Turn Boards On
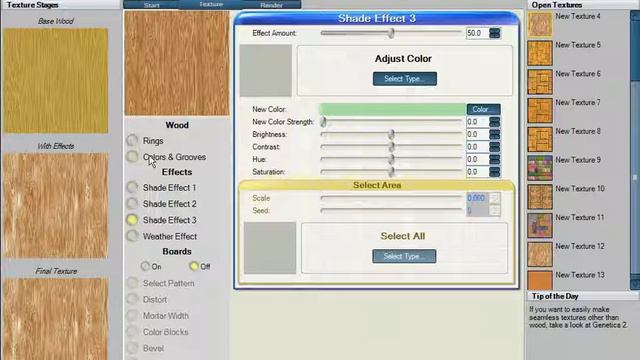The height and width of the screenshot is (360, 640). [145, 267]
